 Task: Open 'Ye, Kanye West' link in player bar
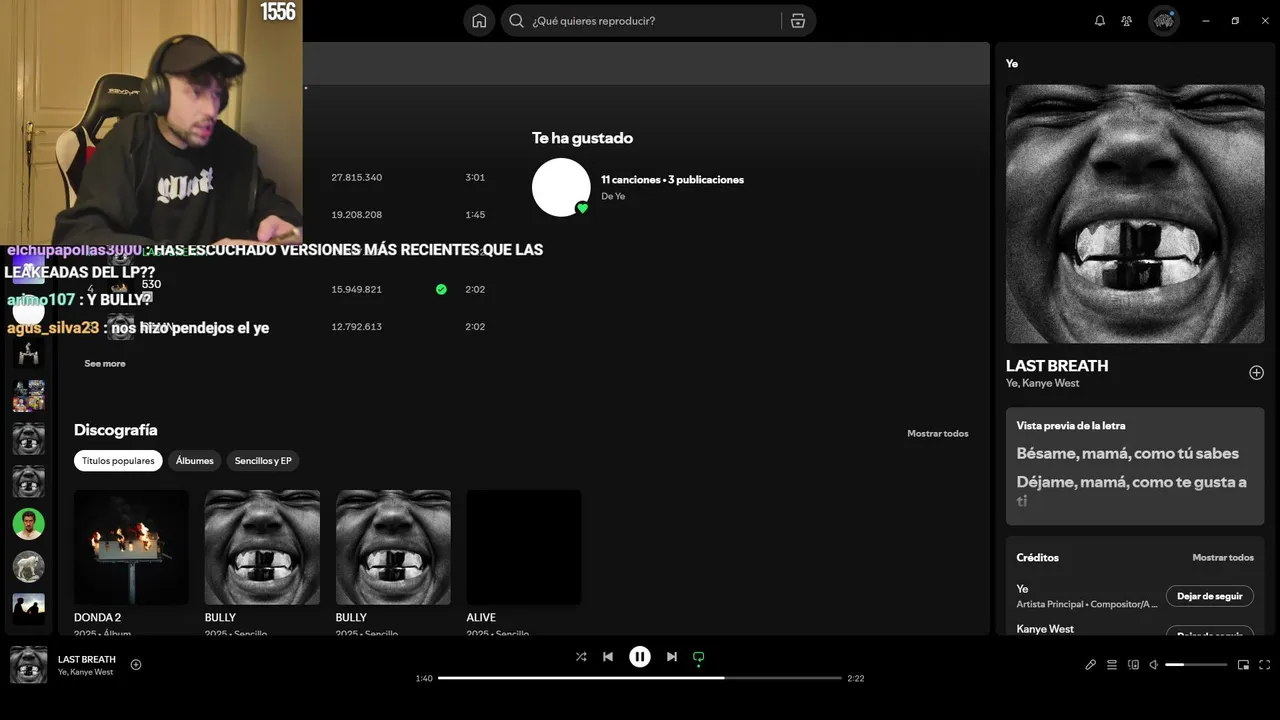point(85,672)
